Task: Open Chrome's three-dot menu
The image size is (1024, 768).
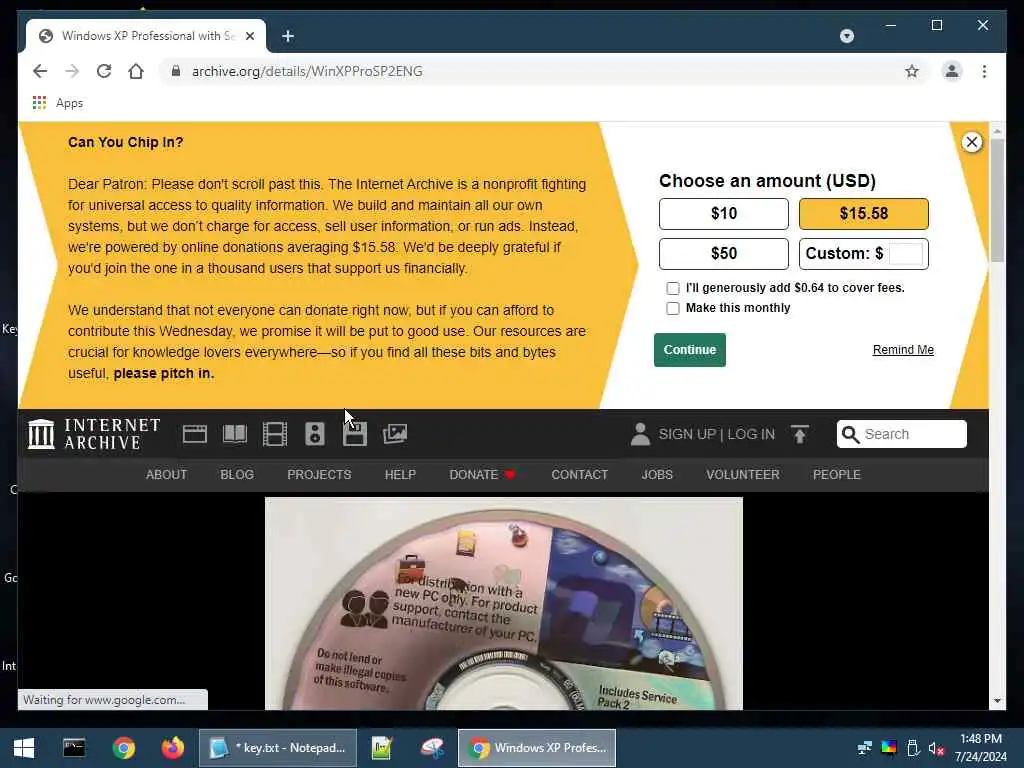Action: (984, 71)
